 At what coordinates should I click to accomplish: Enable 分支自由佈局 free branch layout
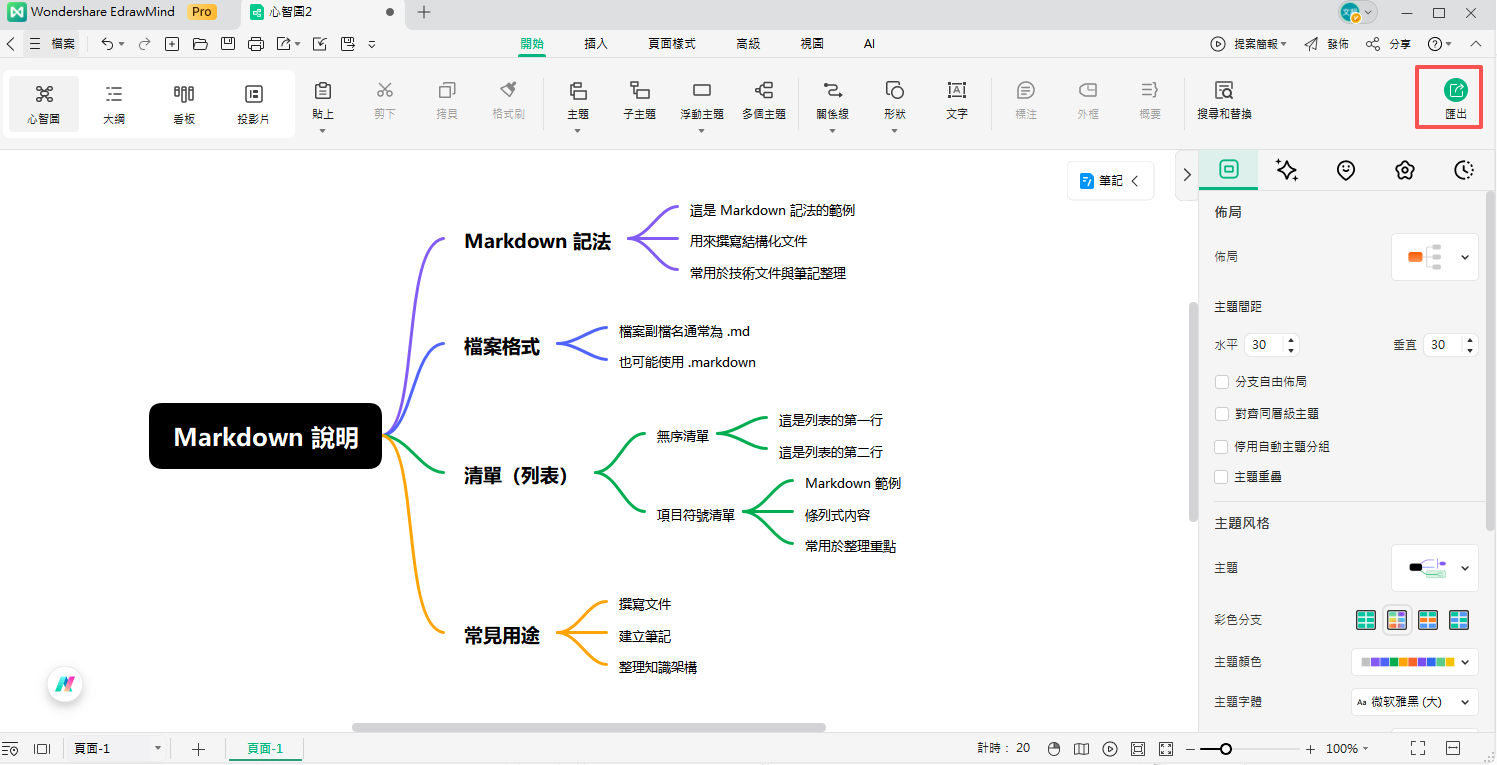coord(1221,381)
